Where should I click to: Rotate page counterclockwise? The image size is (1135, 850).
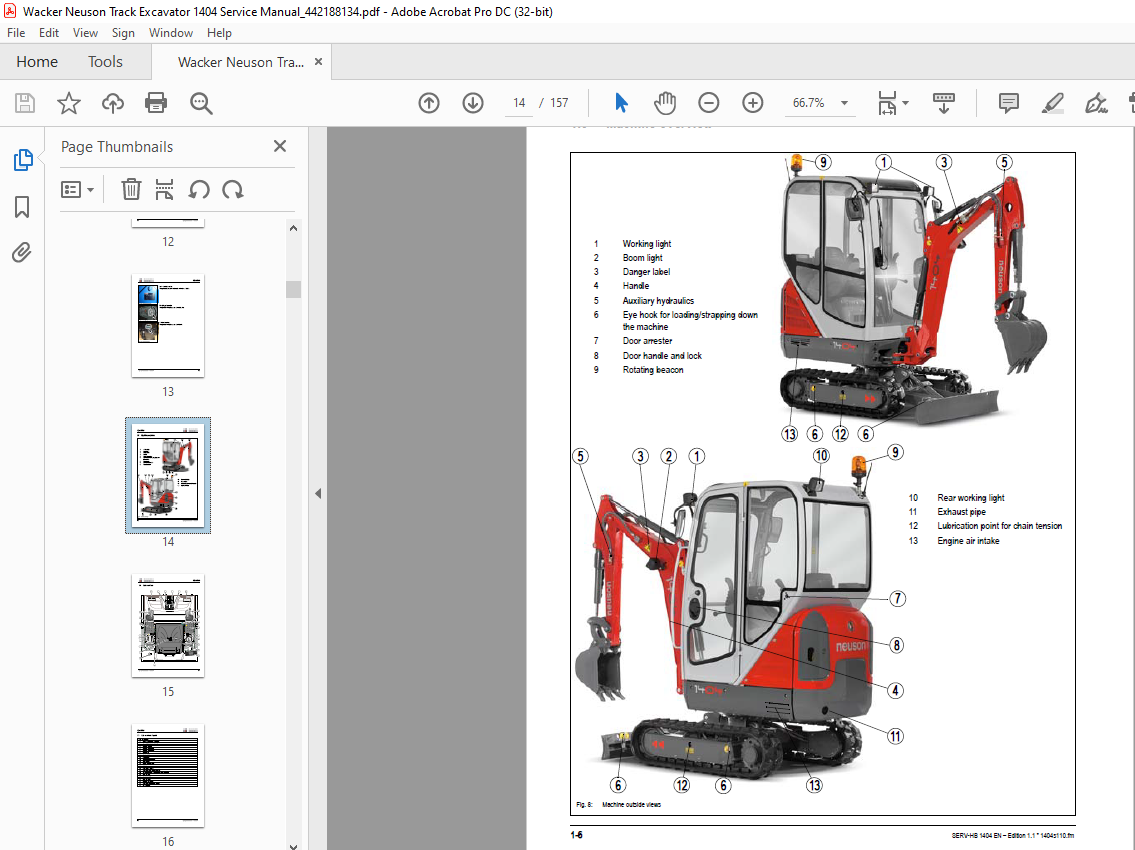[199, 190]
